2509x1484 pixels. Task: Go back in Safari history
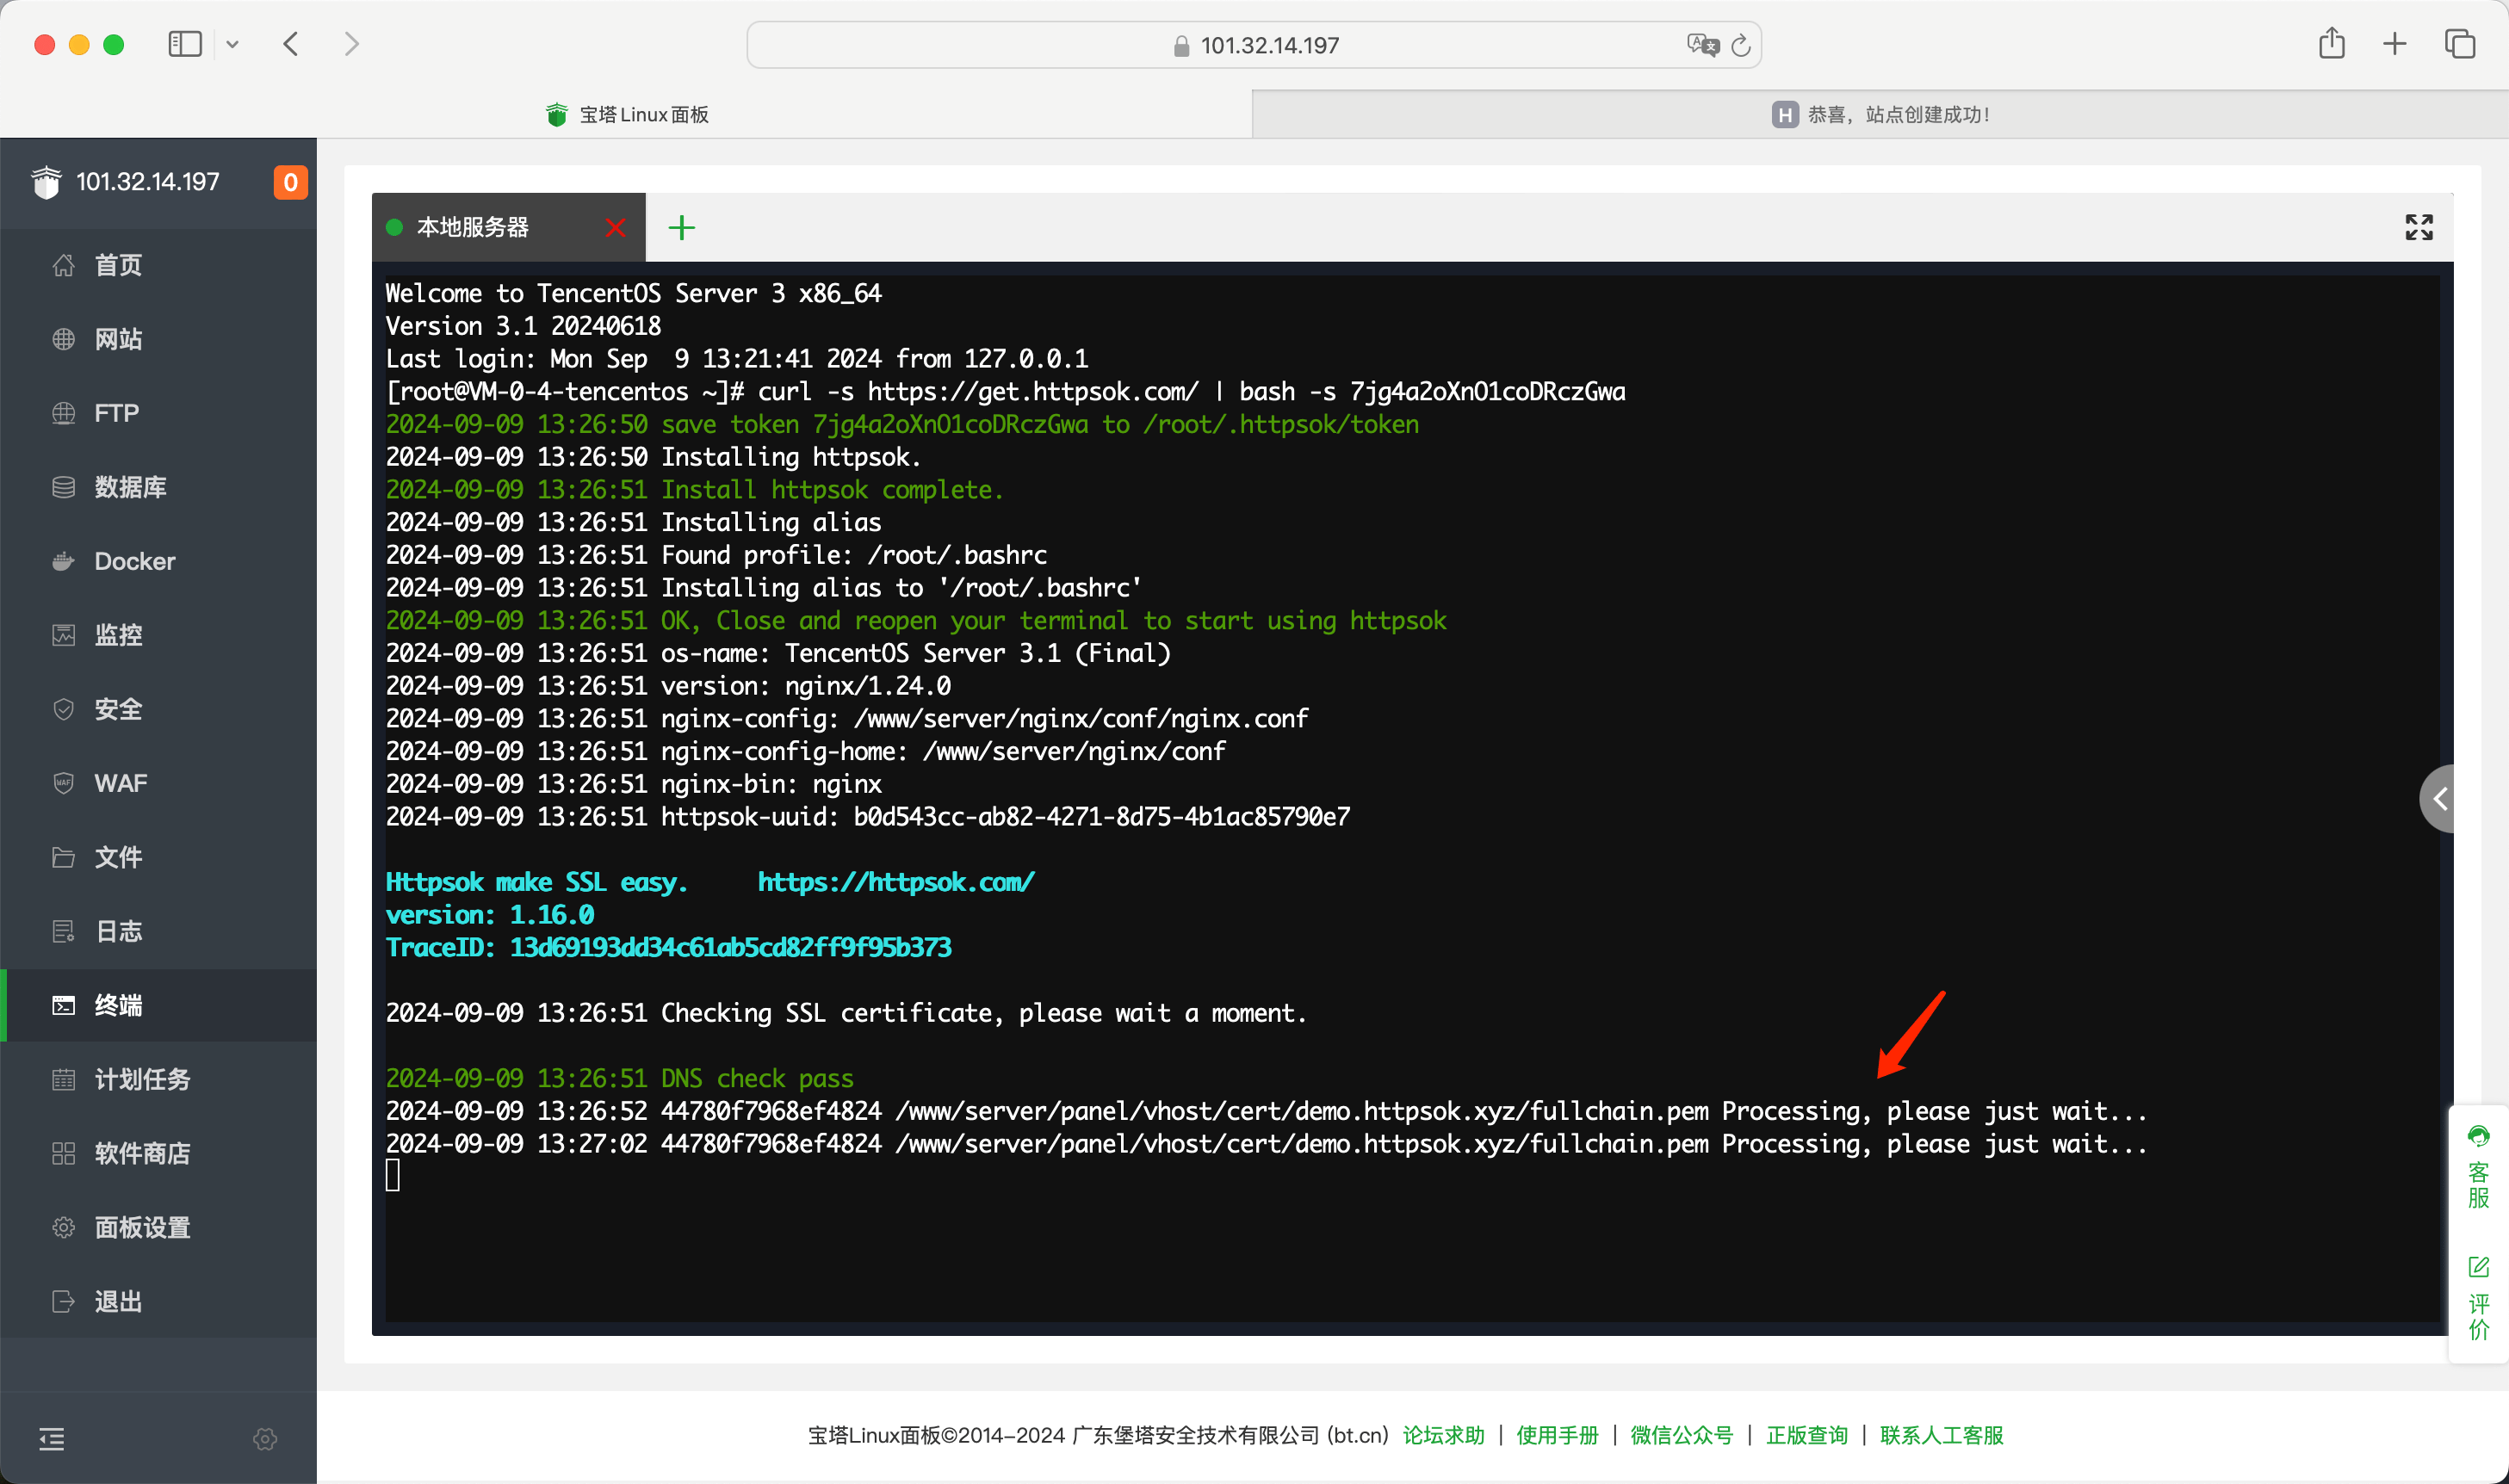click(291, 44)
